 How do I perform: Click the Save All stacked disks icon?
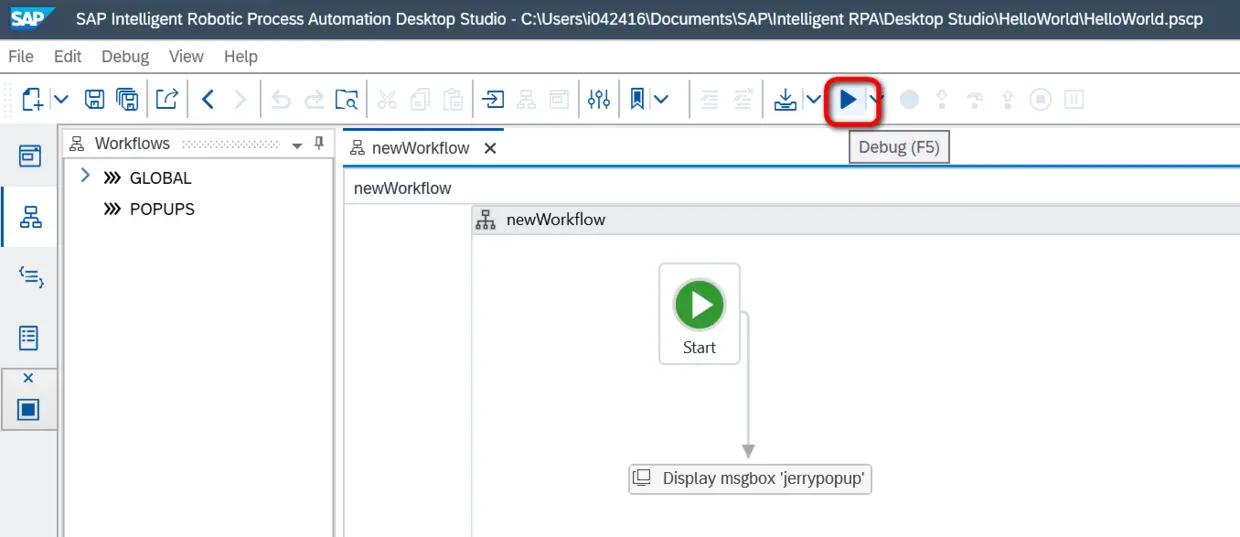point(127,99)
